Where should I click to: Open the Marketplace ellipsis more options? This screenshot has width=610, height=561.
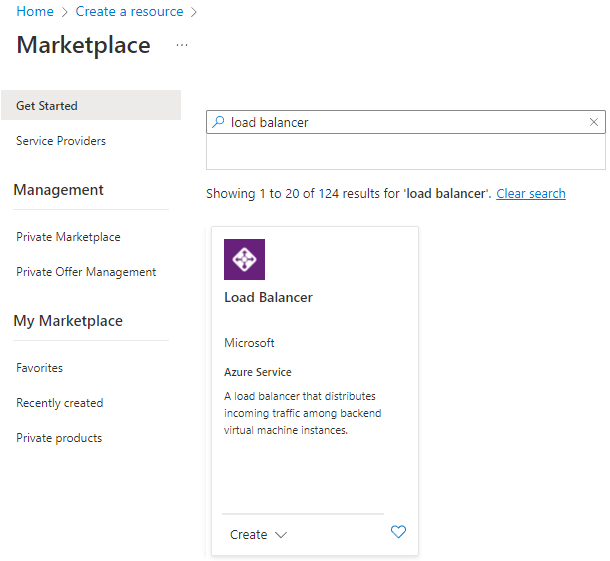point(181,46)
